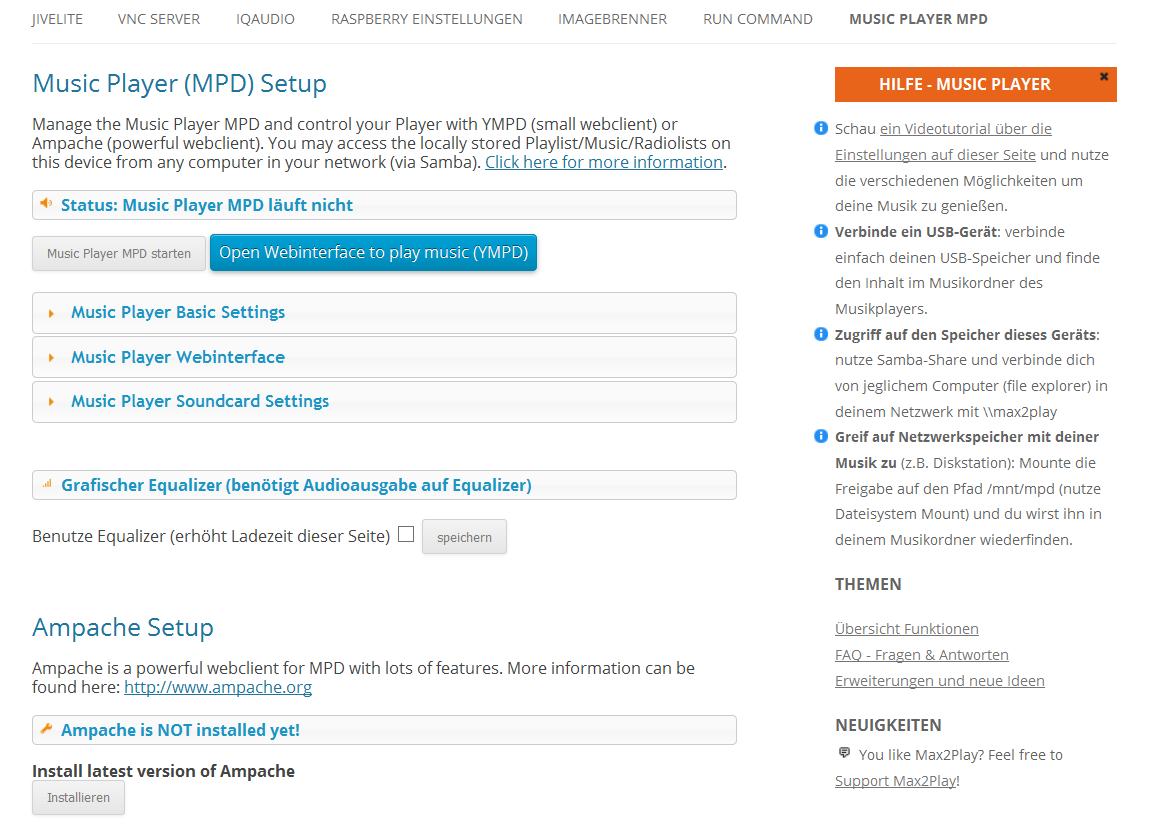The image size is (1150, 822).
Task: Open the http://www.ampache.org link
Action: [x=218, y=687]
